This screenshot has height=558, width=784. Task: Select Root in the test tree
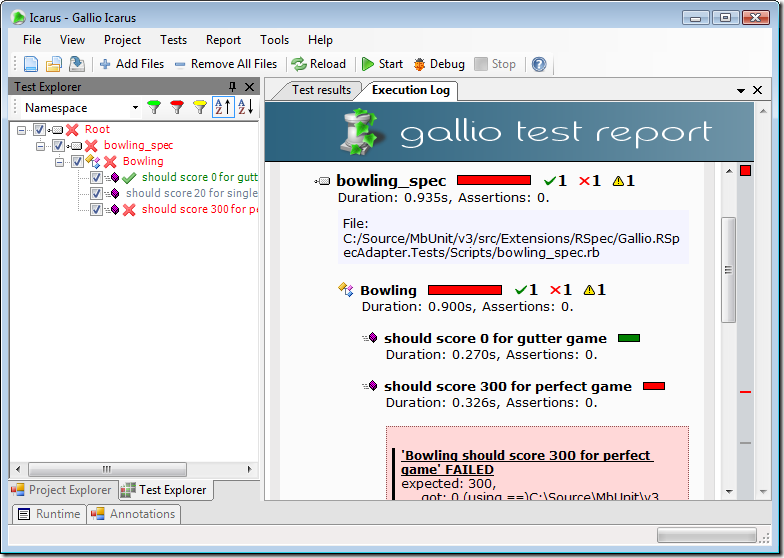(x=97, y=130)
